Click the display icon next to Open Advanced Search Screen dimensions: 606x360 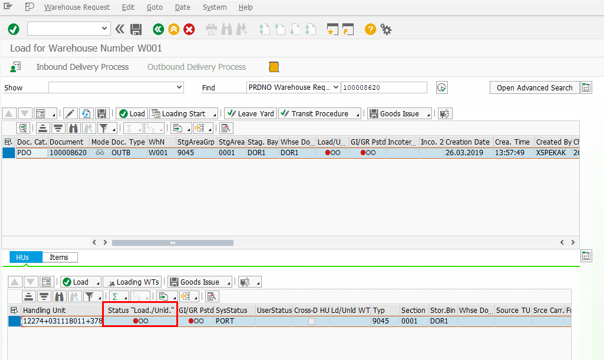pos(586,88)
